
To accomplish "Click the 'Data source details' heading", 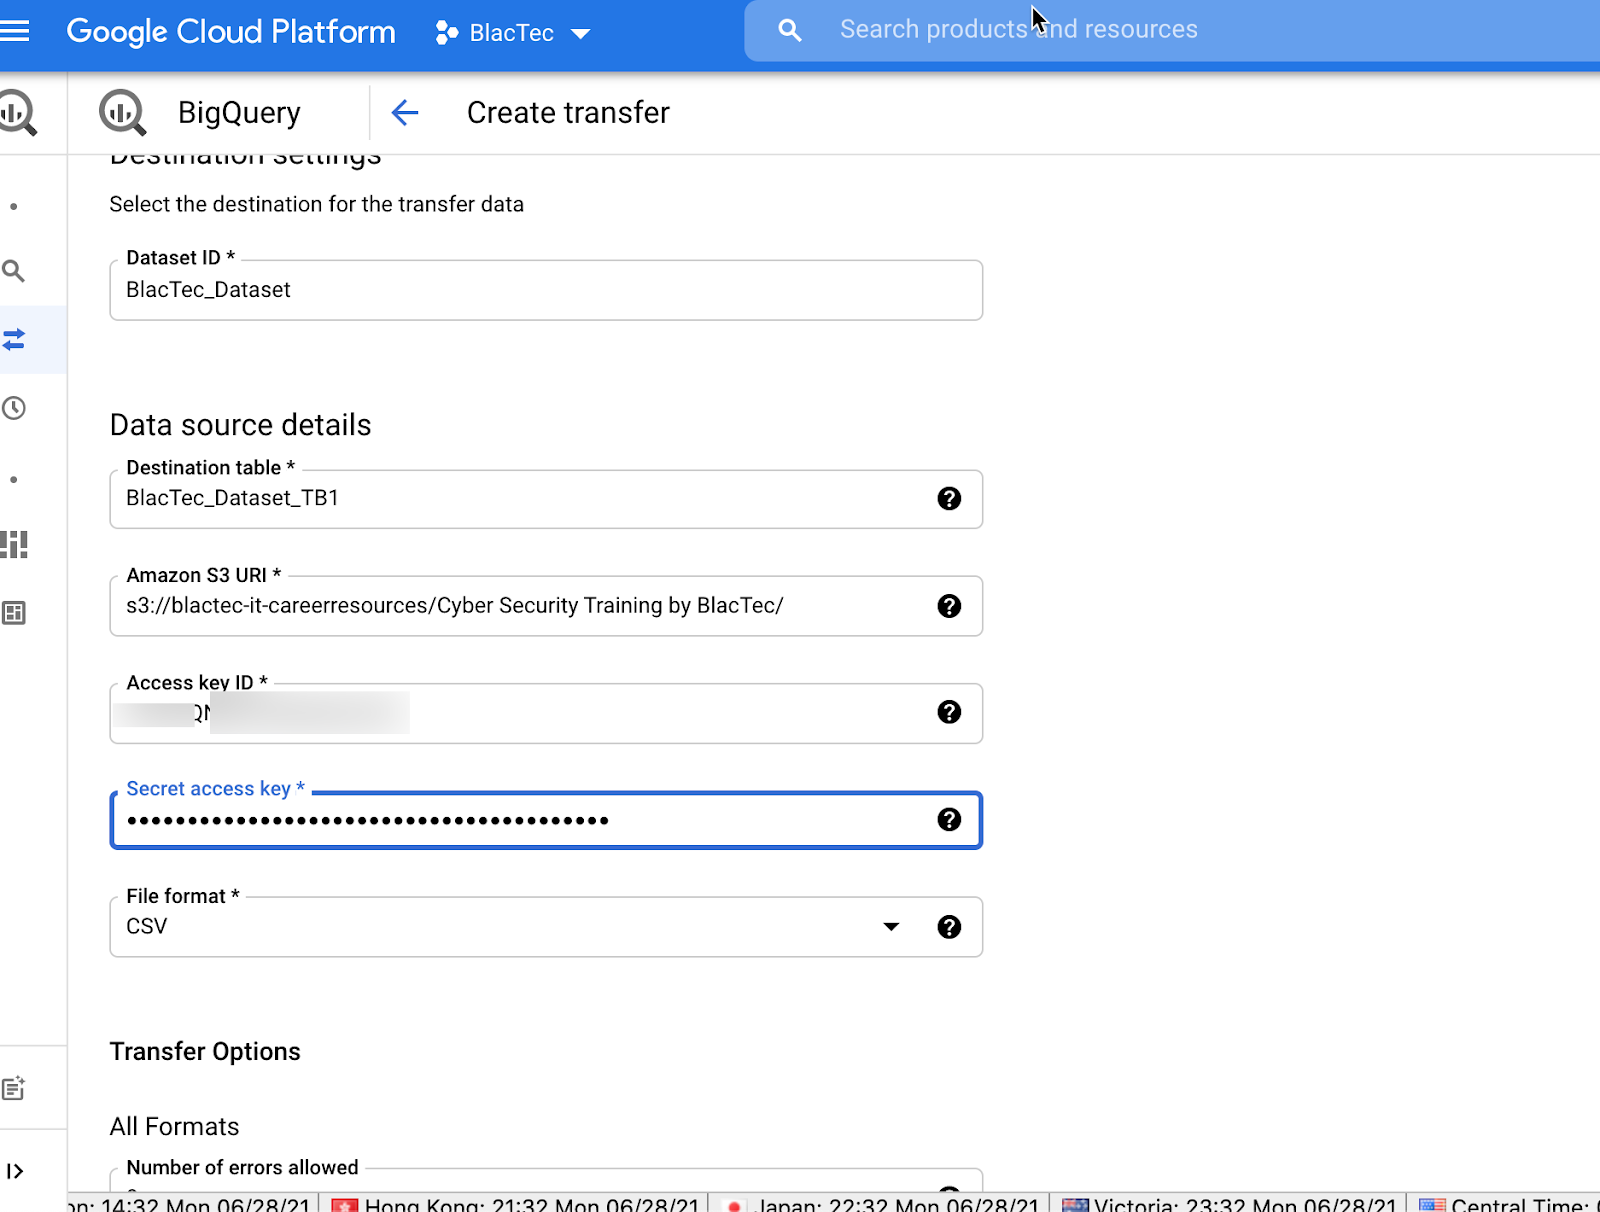I will [x=241, y=425].
